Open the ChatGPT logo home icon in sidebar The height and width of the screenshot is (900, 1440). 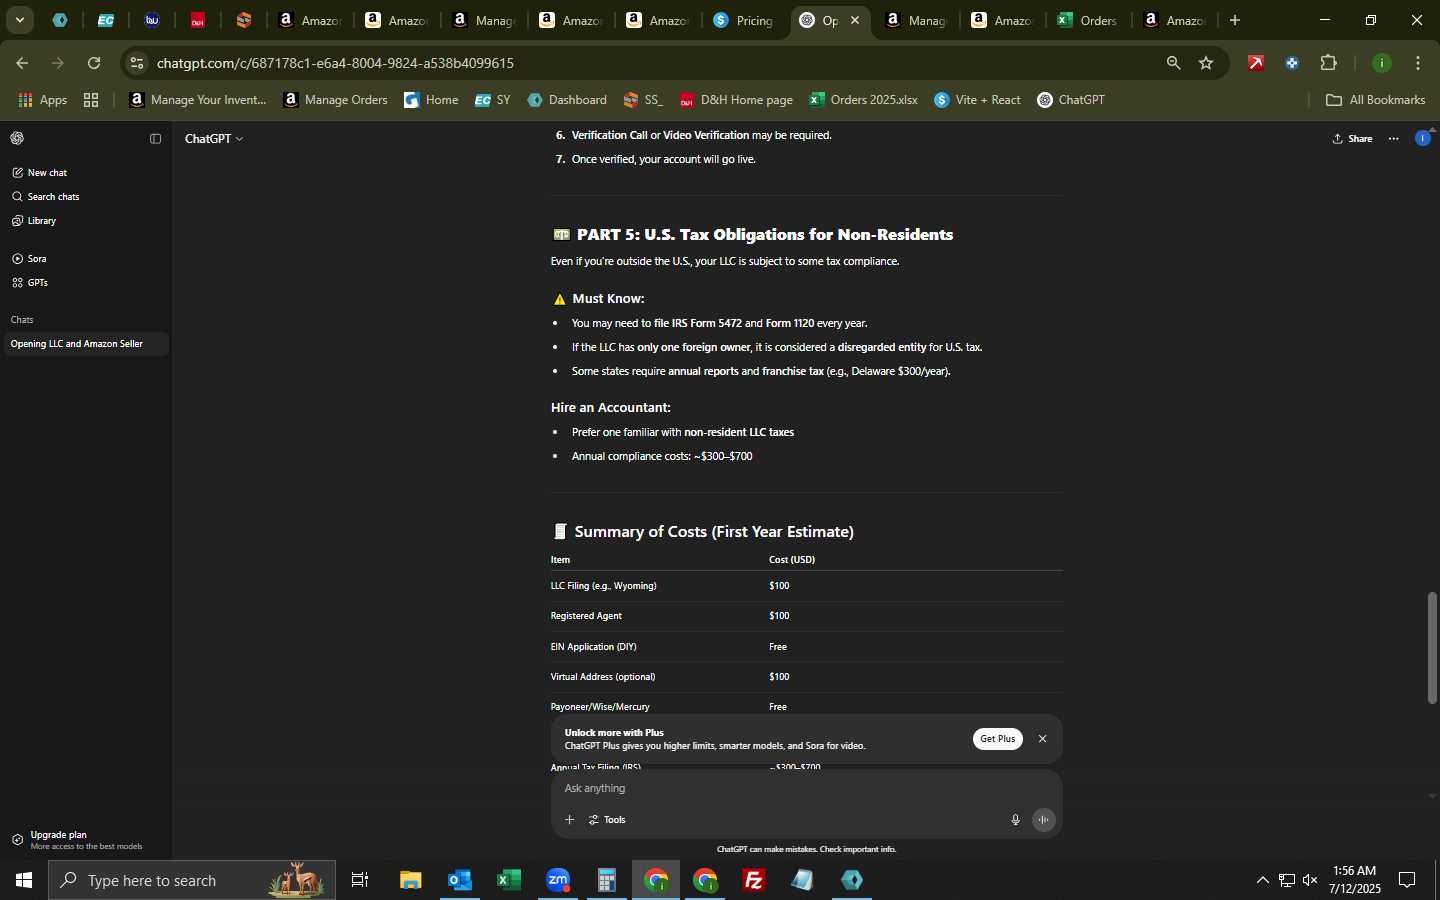(x=17, y=139)
